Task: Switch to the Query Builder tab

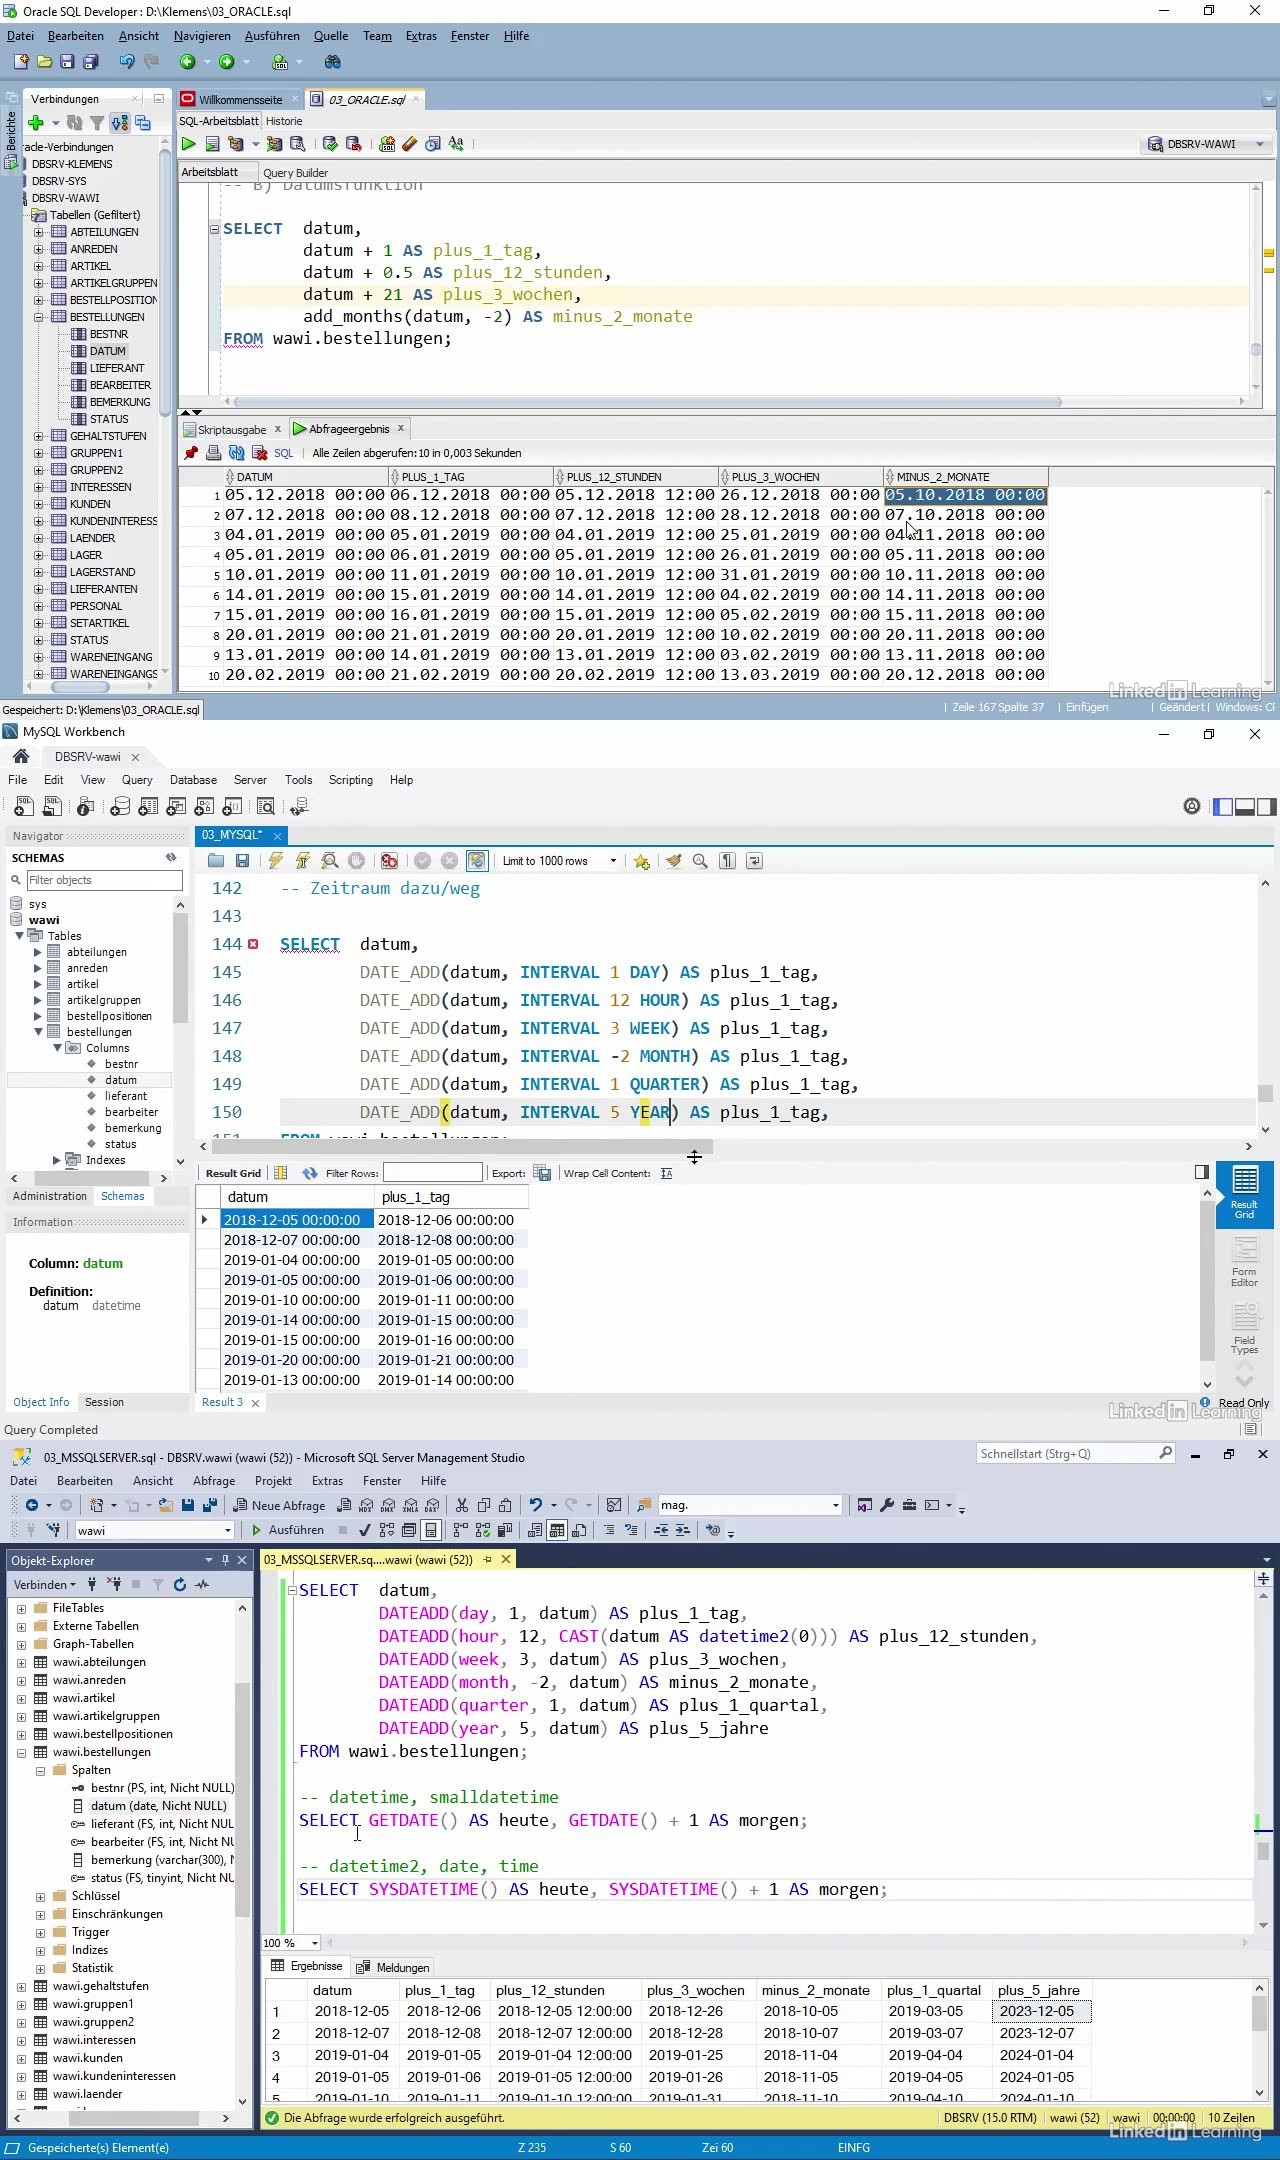Action: click(x=295, y=173)
